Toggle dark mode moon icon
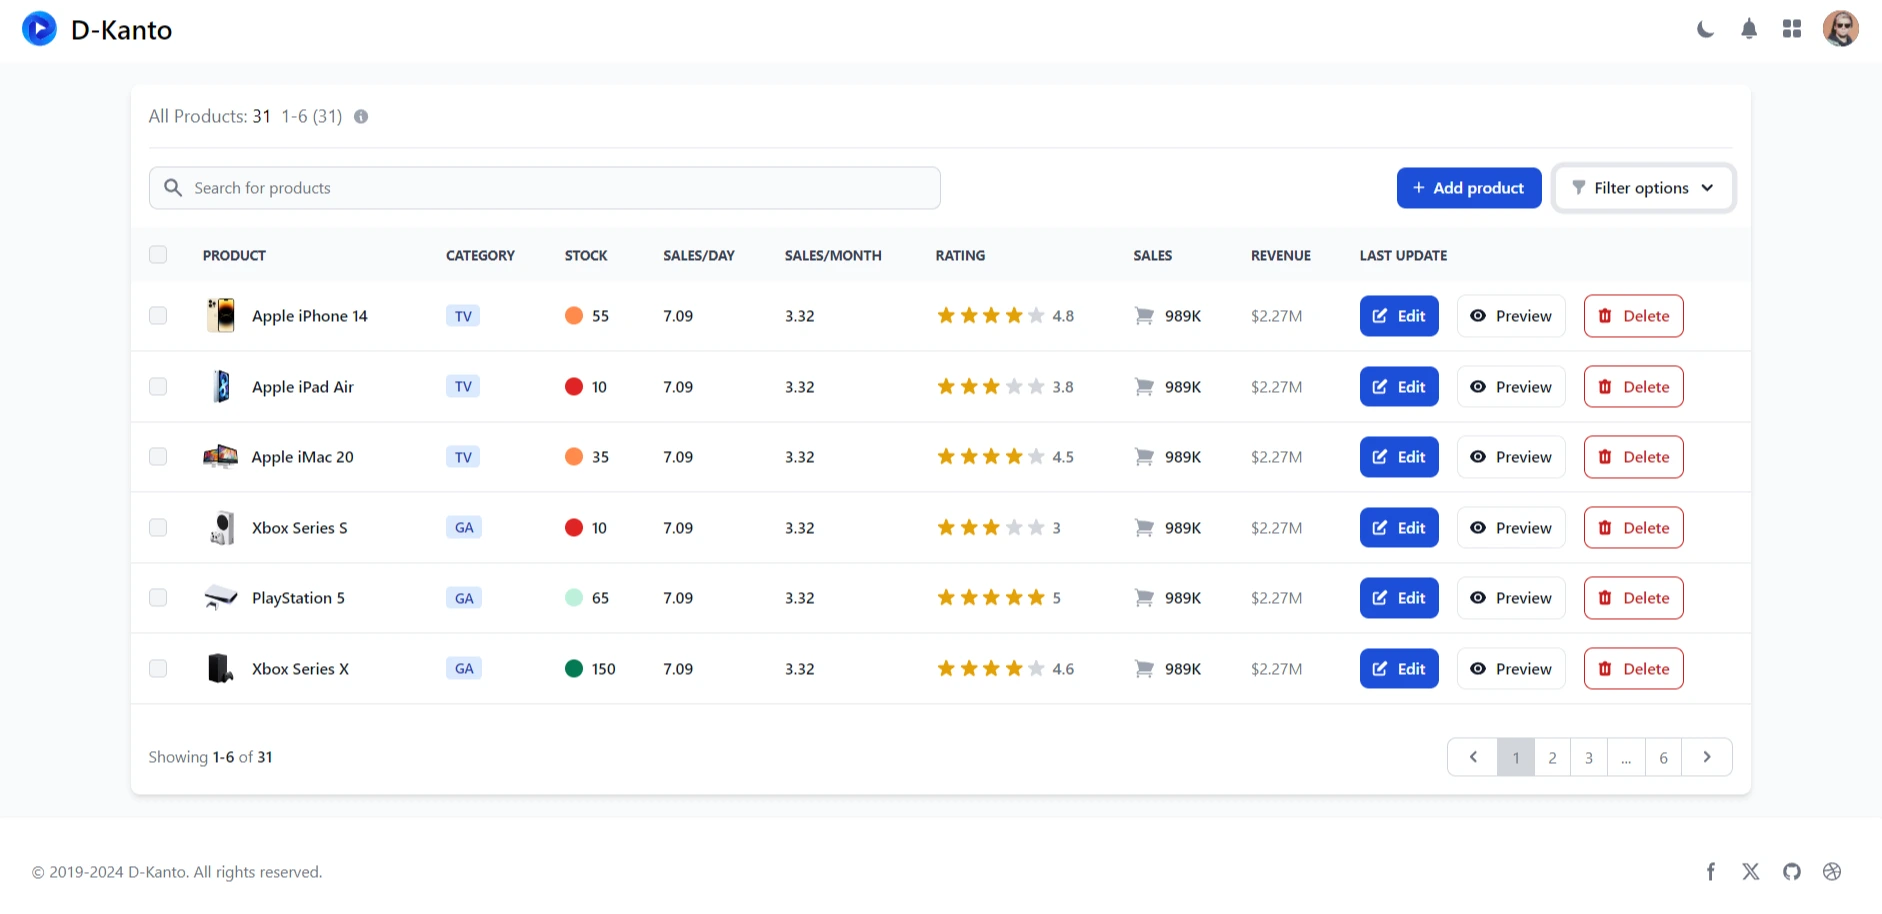 1705,29
